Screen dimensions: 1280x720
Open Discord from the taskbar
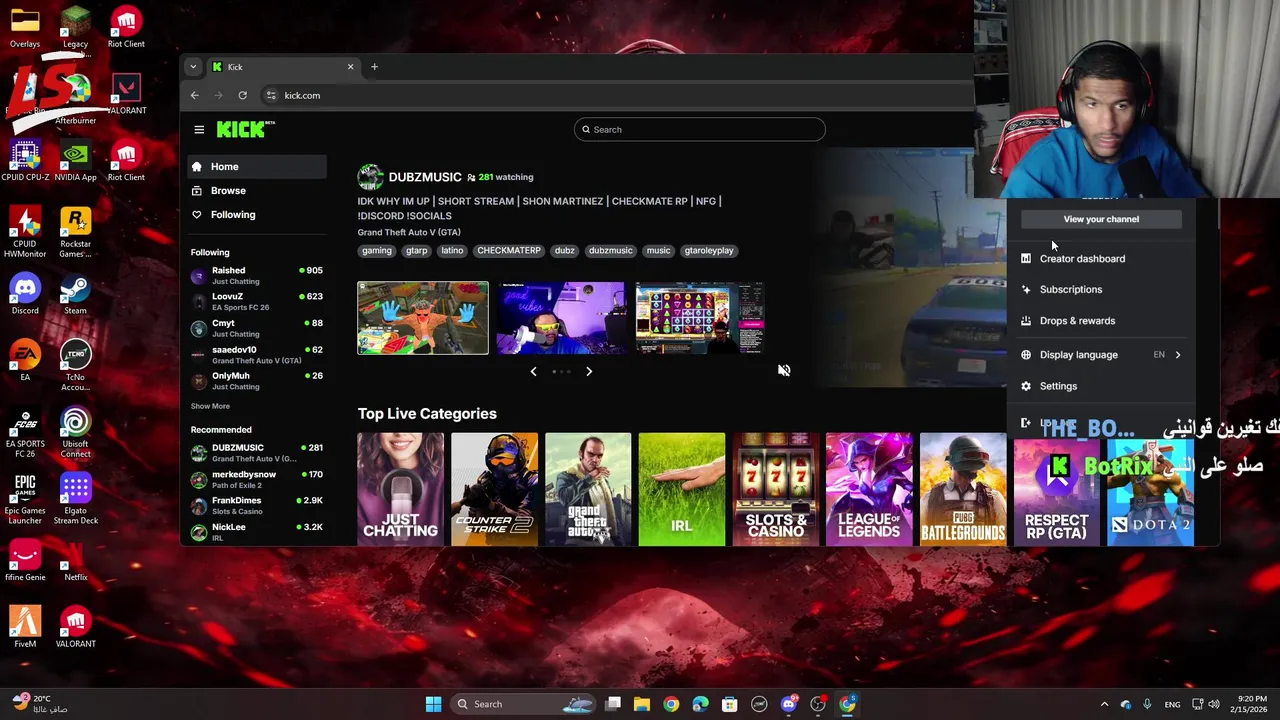click(789, 704)
